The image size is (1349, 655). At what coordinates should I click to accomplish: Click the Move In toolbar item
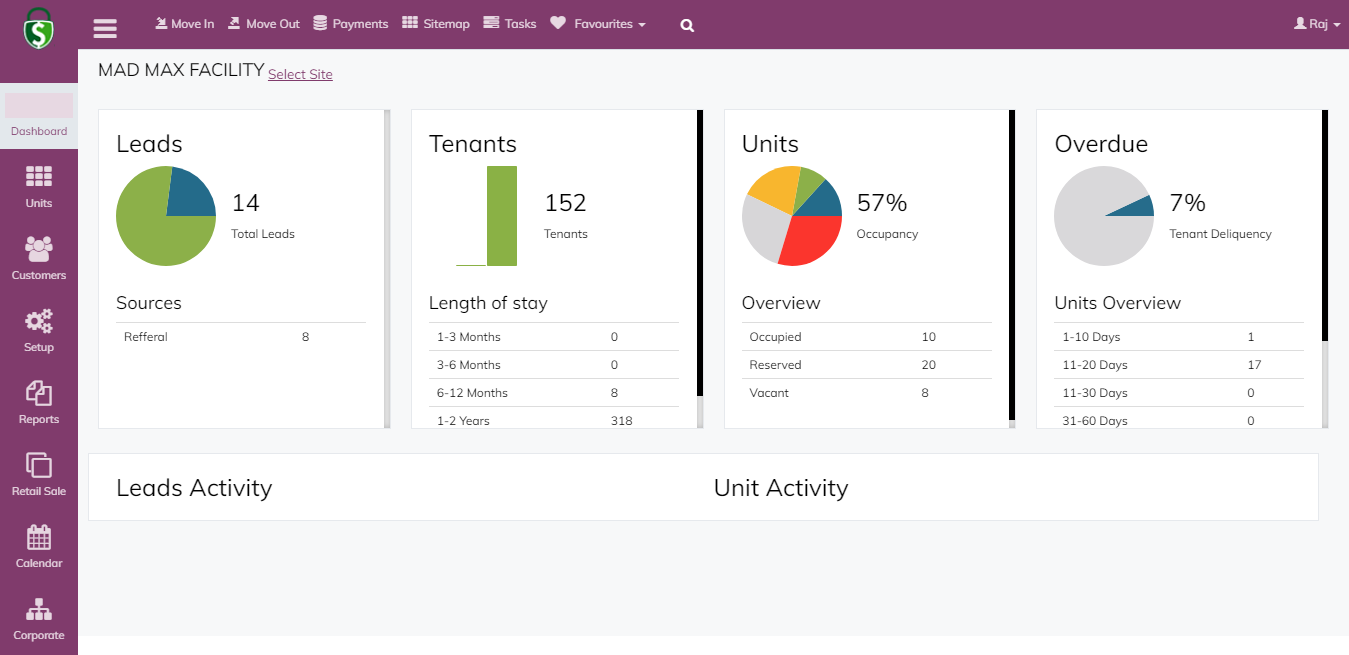(x=185, y=23)
